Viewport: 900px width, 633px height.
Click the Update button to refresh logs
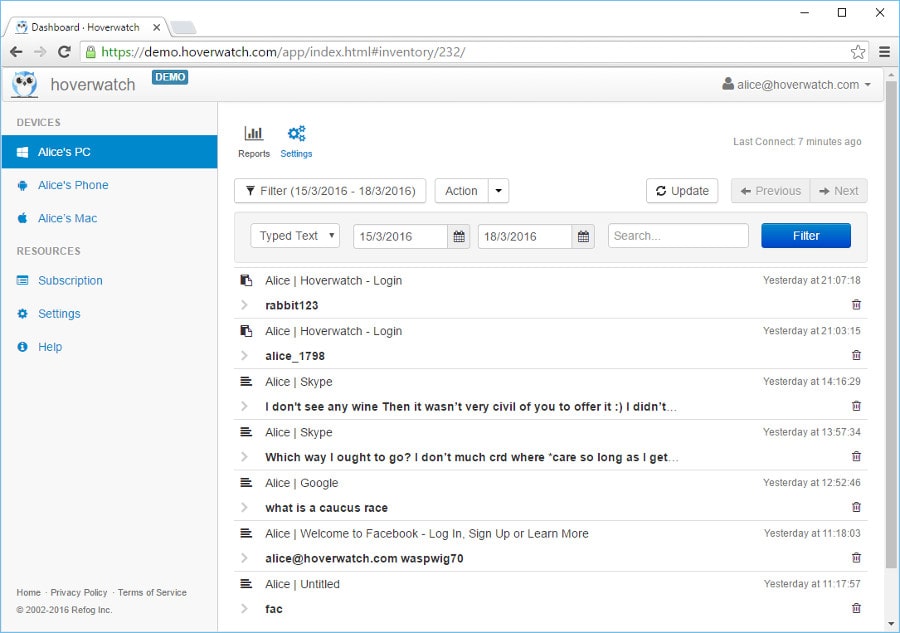681,191
